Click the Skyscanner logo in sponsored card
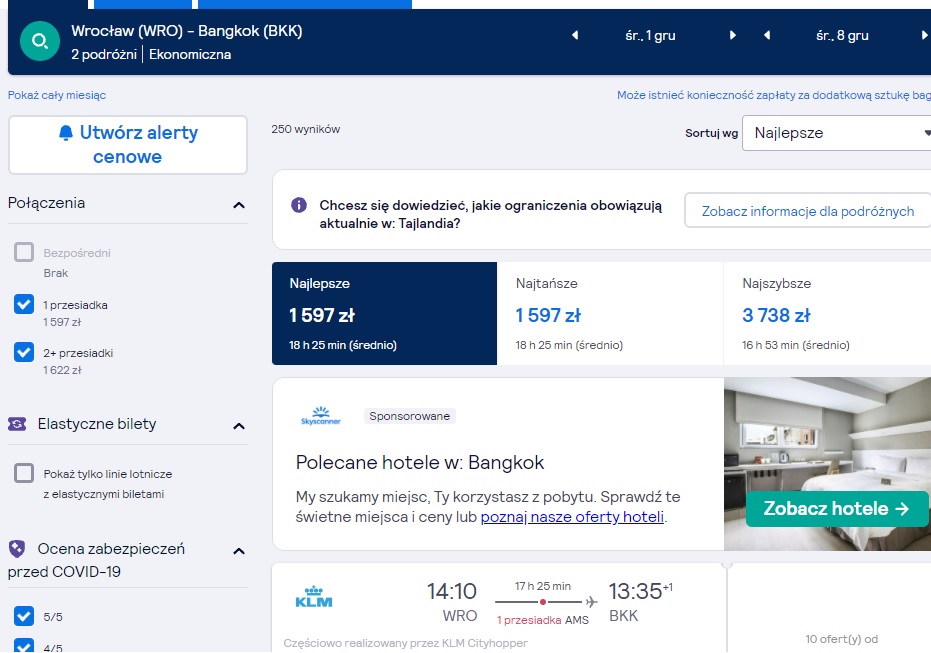Viewport: 931px width, 653px height. tap(321, 416)
